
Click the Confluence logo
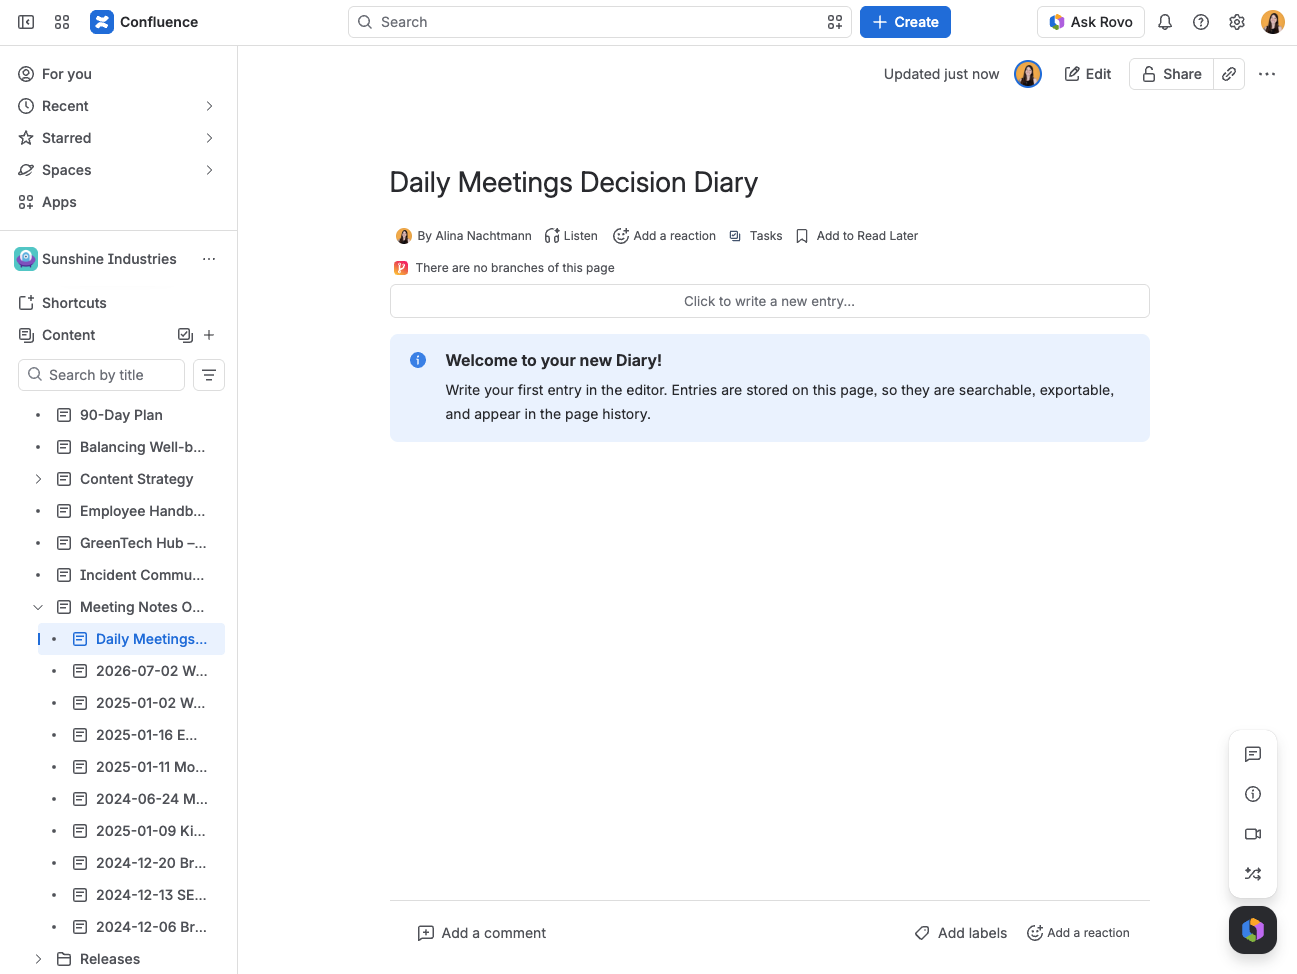coord(144,22)
